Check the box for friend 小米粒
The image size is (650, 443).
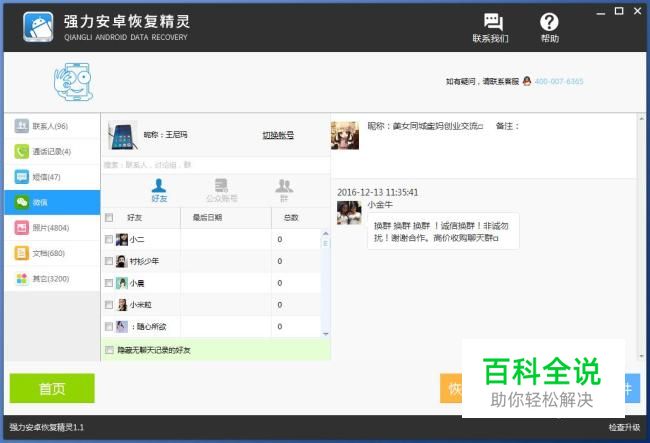click(109, 305)
